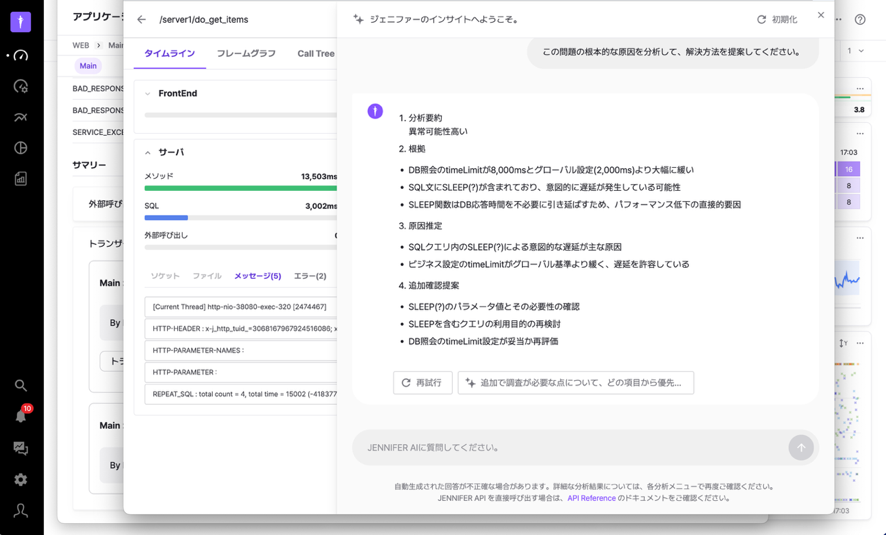The image size is (886, 535).
Task: Switch to the フレームグラフ tab
Action: coord(246,54)
